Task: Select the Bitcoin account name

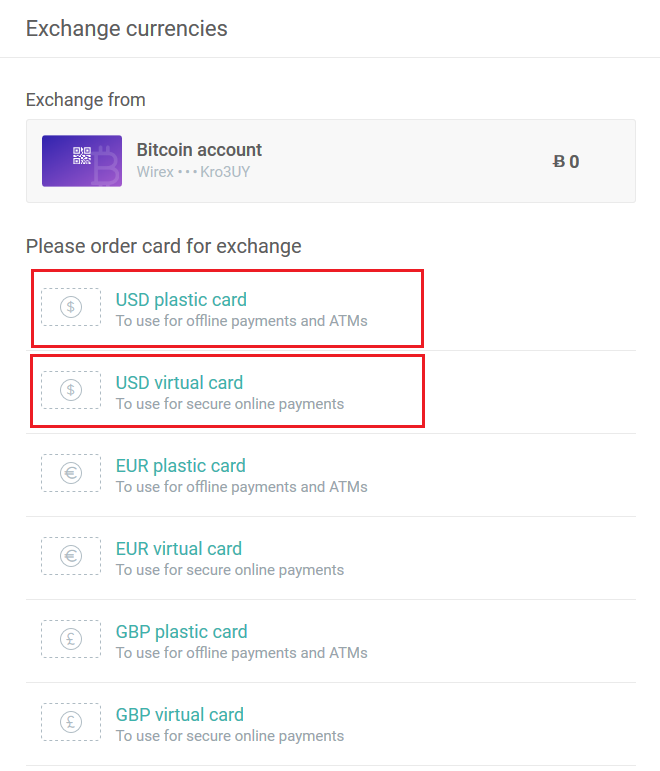Action: pos(199,150)
